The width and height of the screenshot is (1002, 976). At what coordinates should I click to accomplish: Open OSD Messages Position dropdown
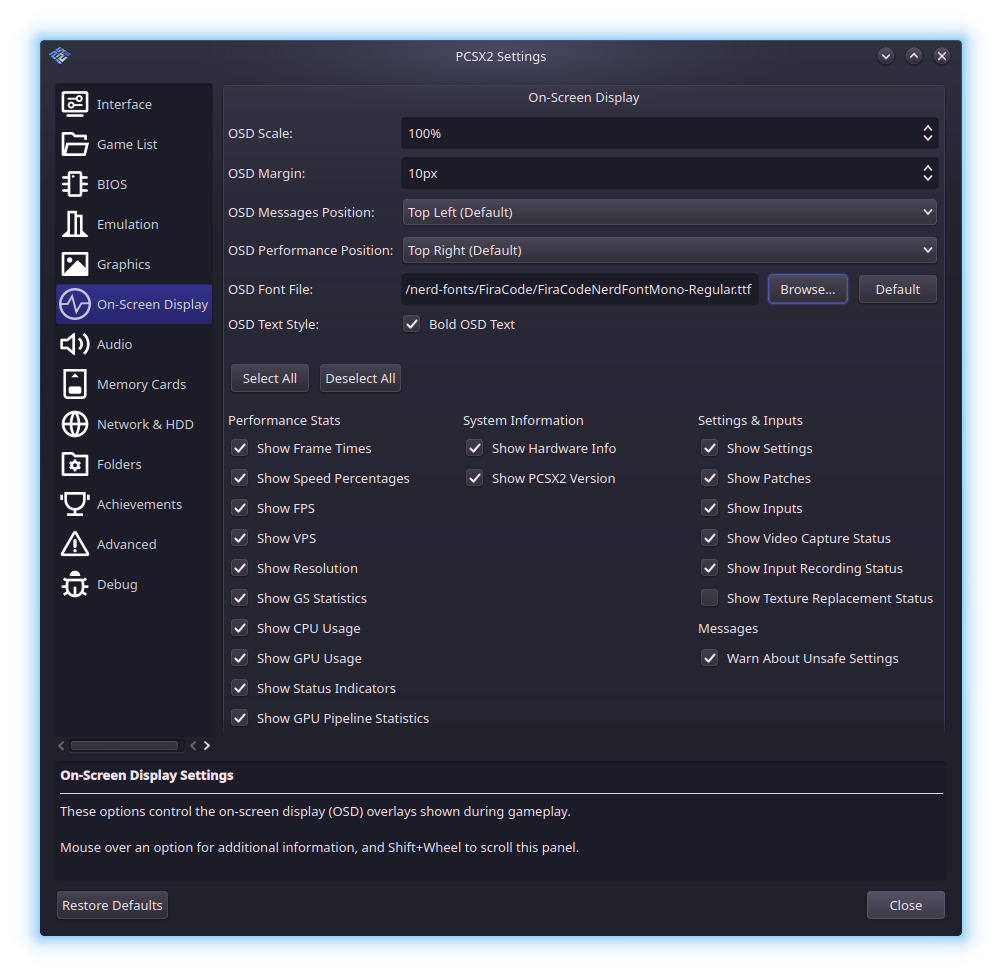(x=669, y=212)
